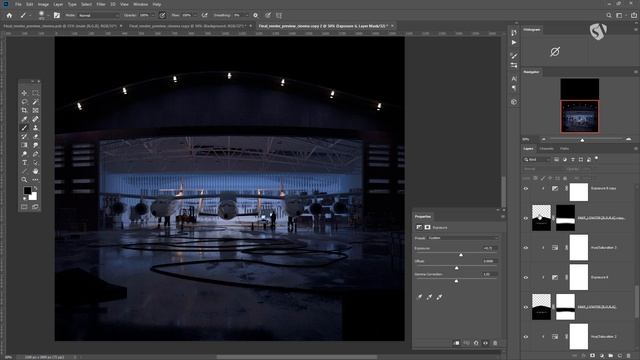Screen dimensions: 640x360
Task: Open the Window menu
Action: point(140,4)
